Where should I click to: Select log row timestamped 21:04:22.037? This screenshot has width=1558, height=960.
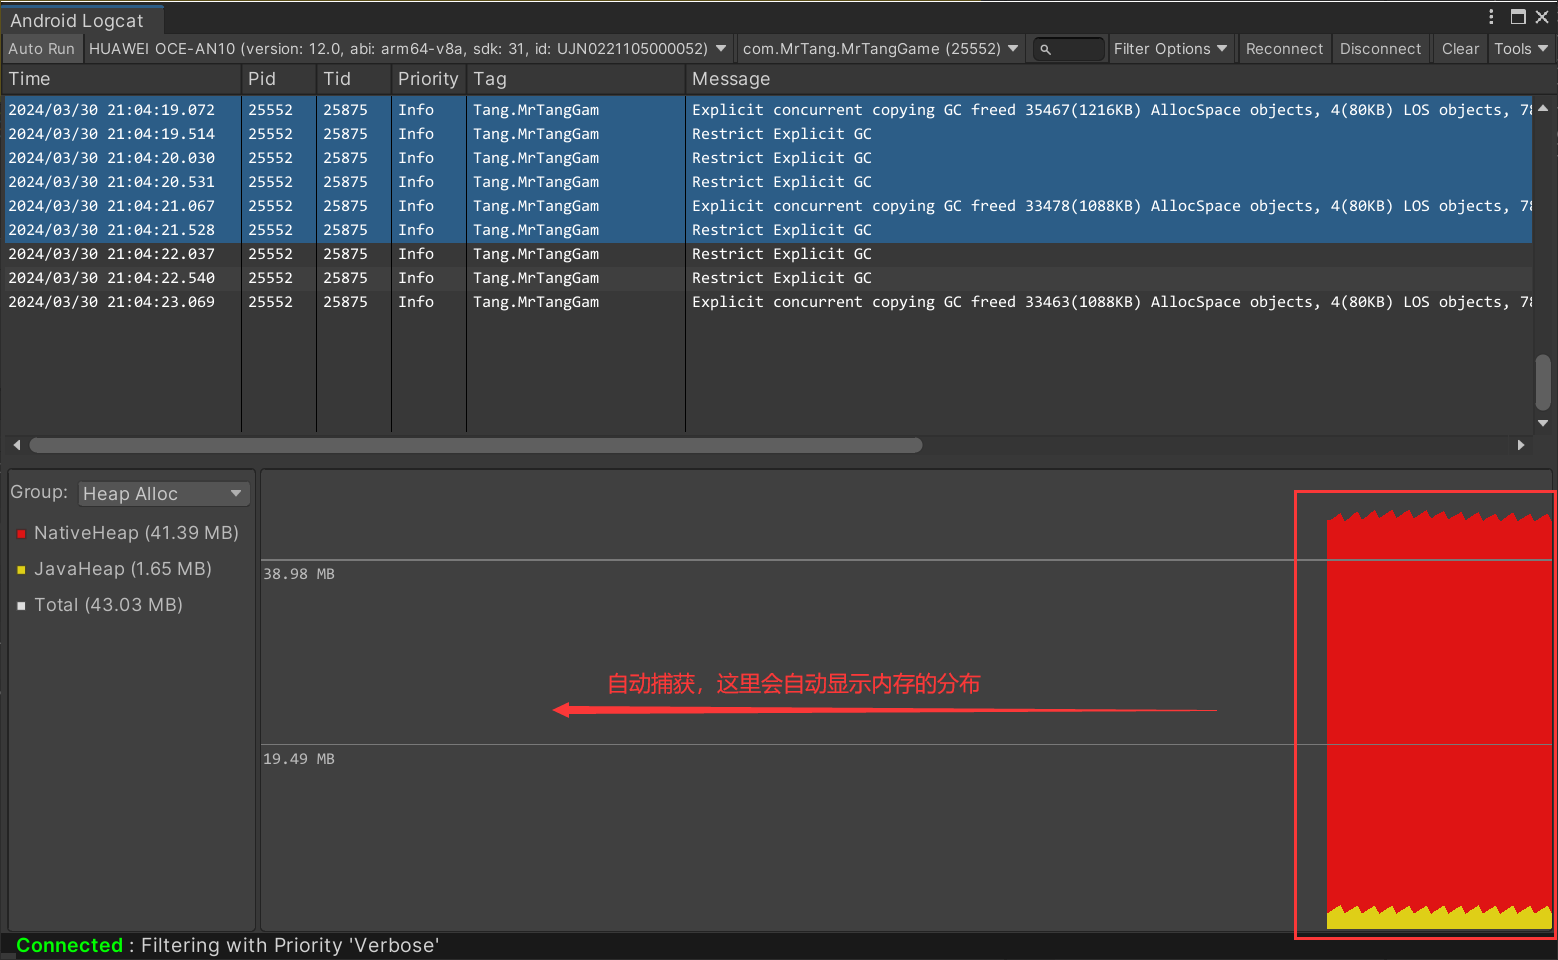pyautogui.click(x=767, y=254)
